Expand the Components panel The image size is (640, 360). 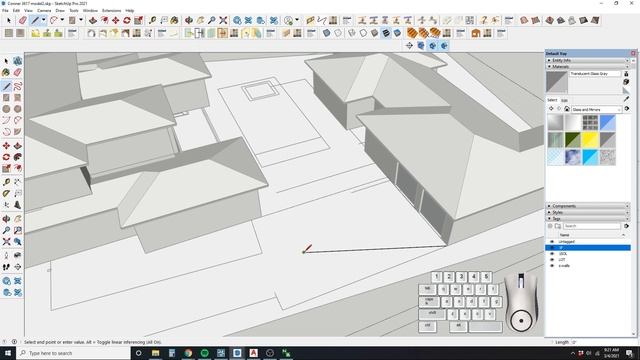[588, 206]
